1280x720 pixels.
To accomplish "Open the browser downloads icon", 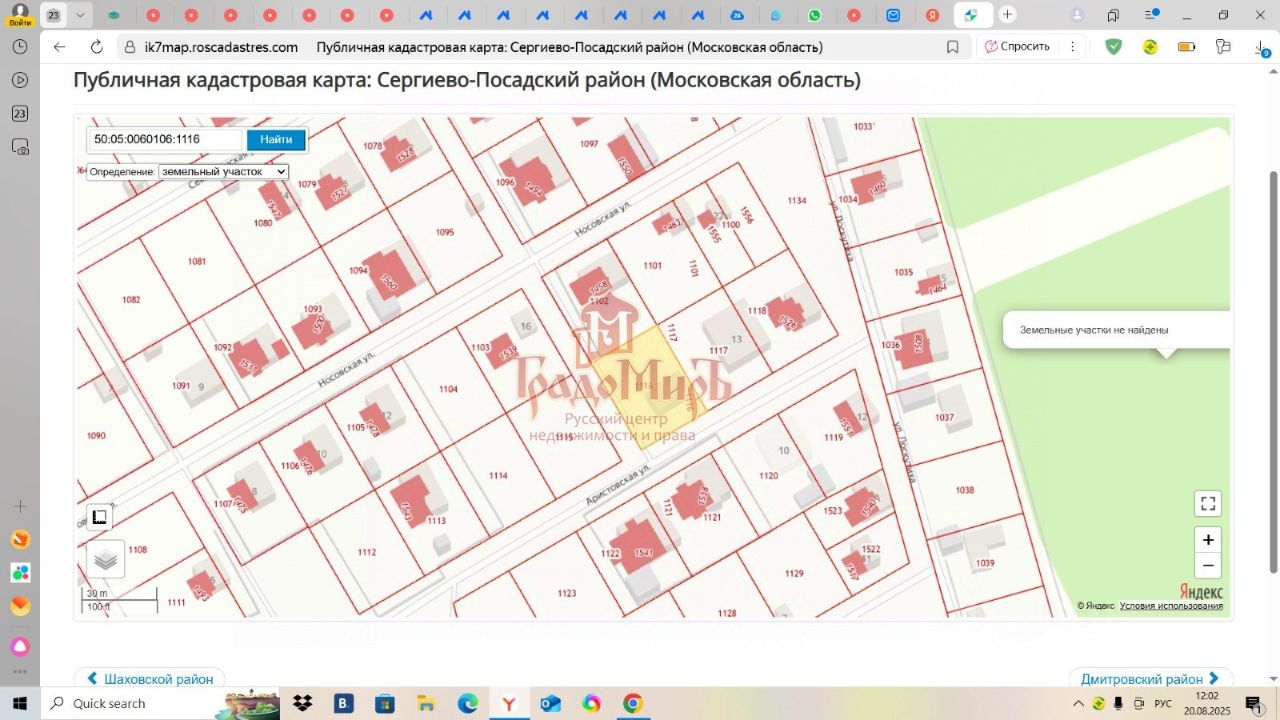I will click(1261, 47).
